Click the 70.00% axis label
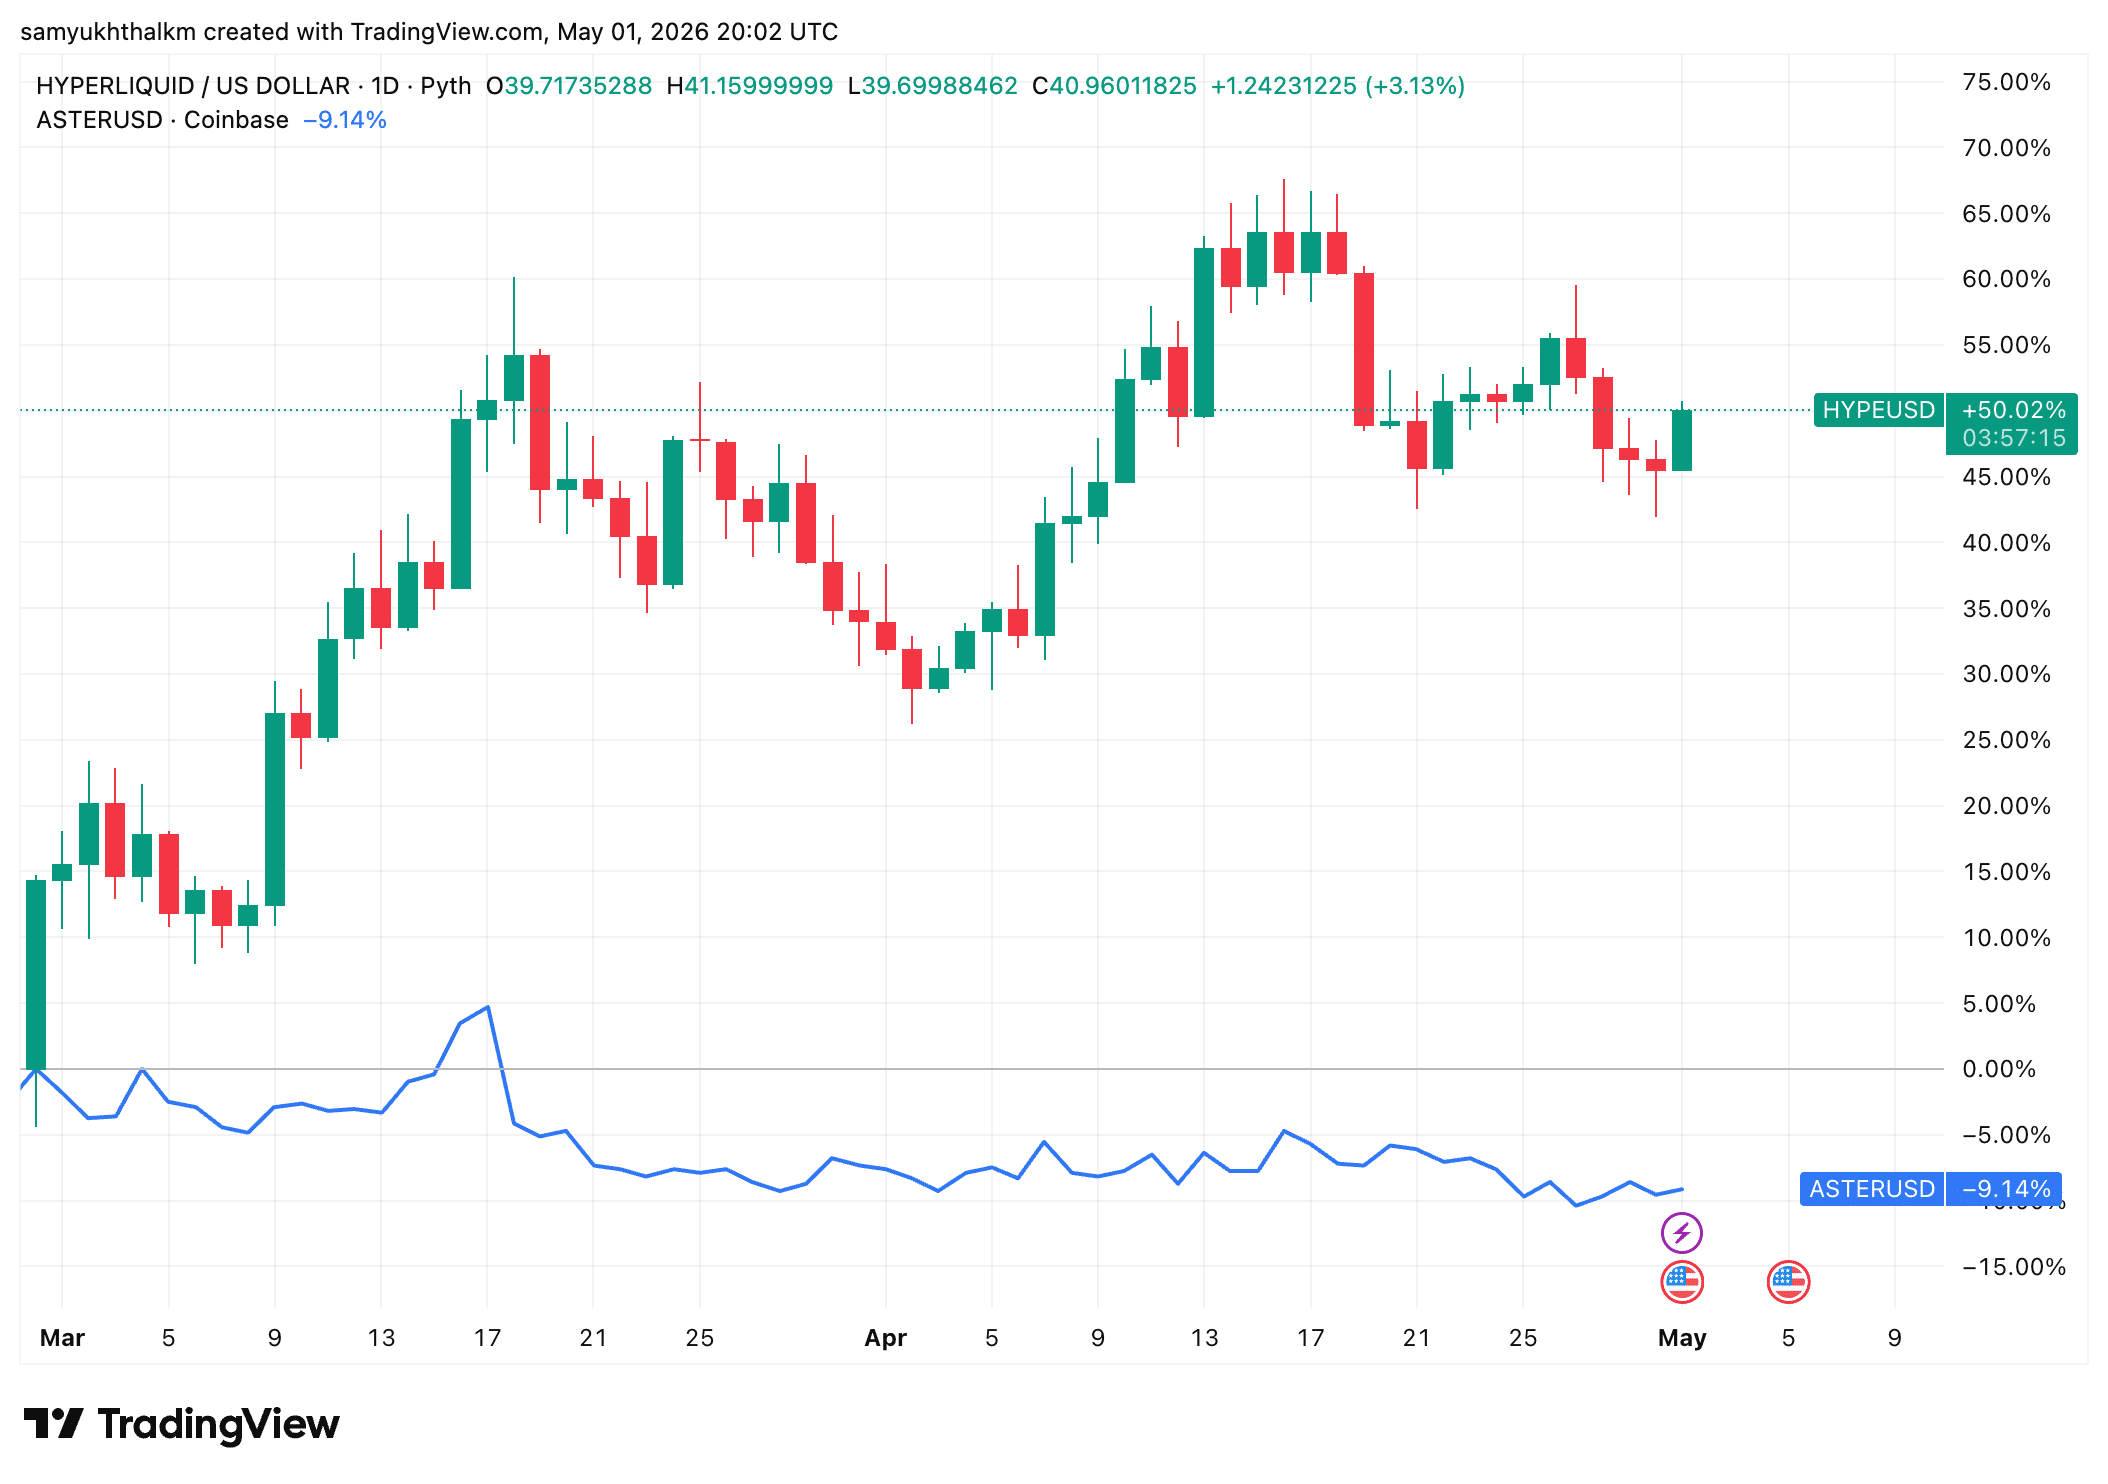The width and height of the screenshot is (2108, 1484). 2006,148
